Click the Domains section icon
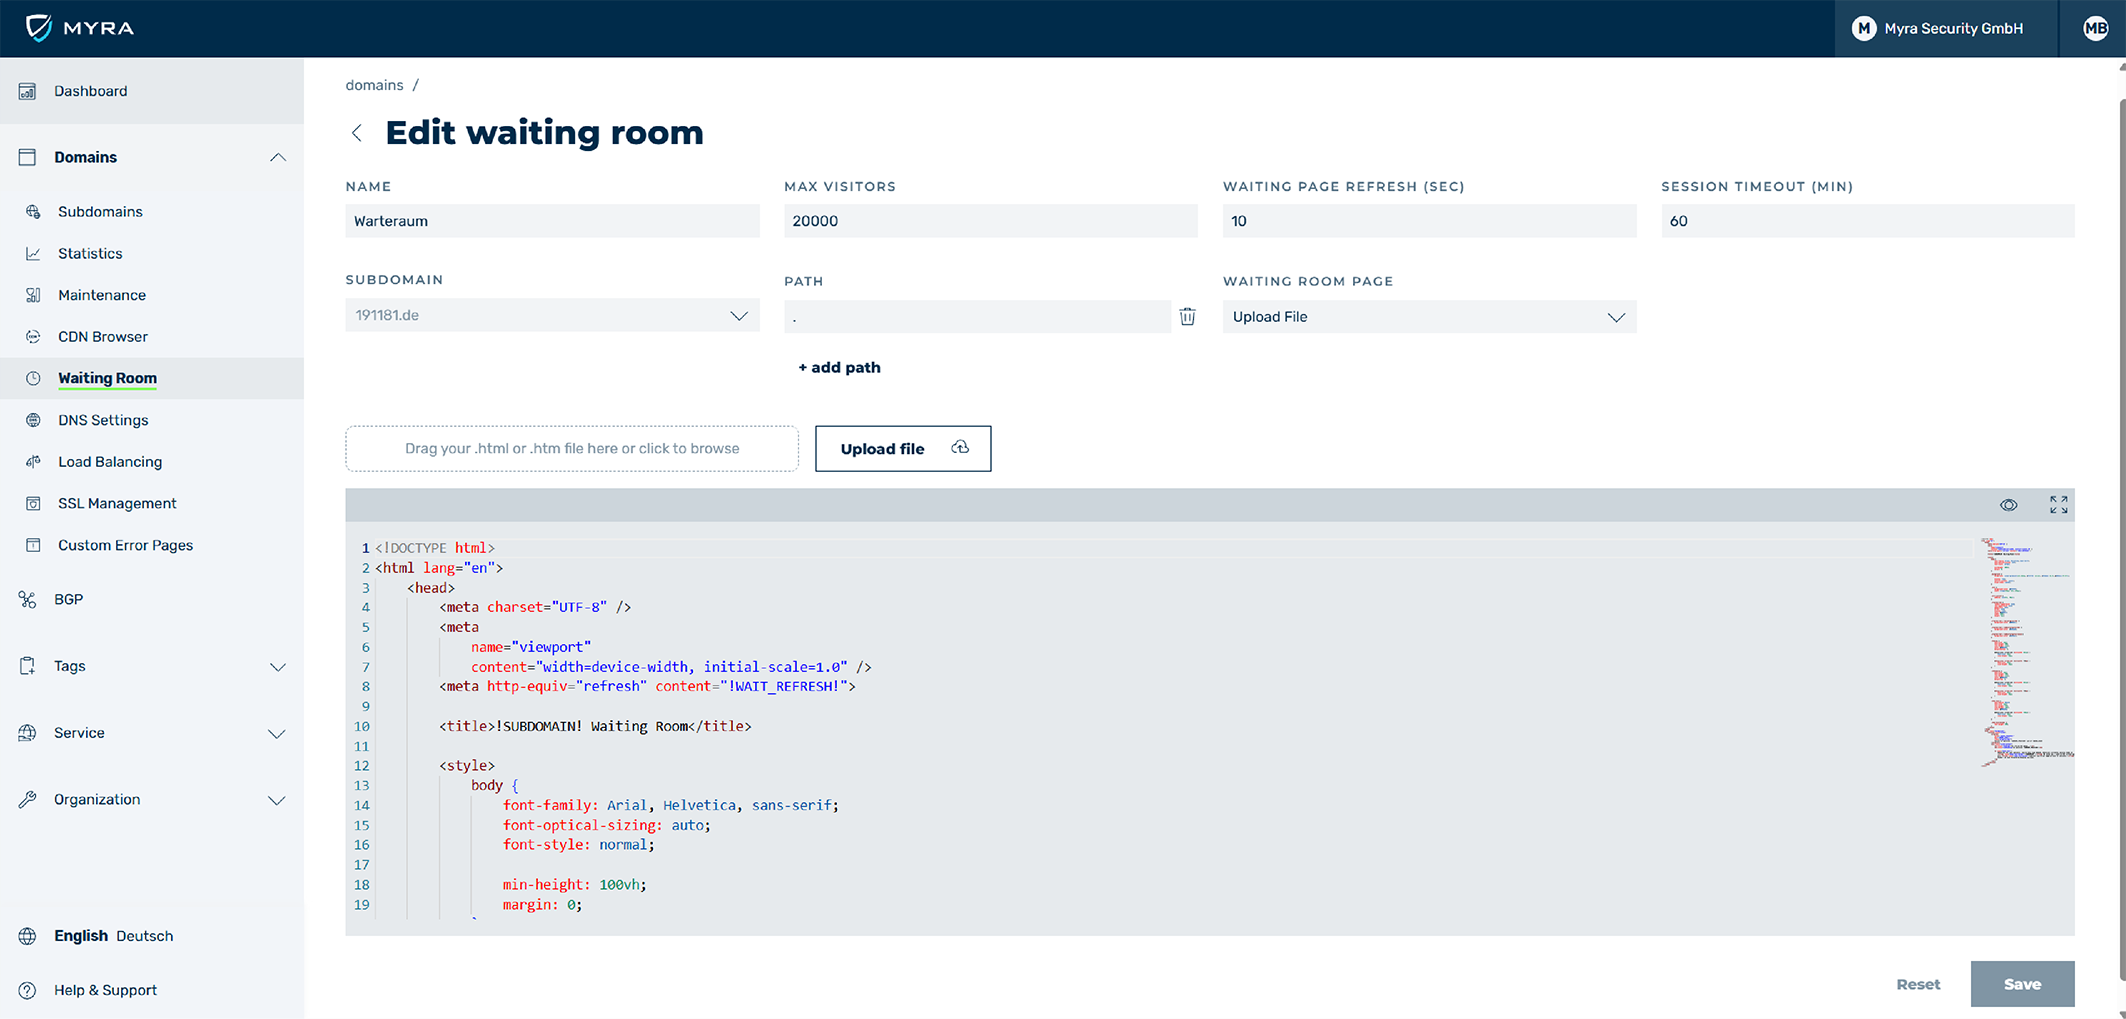 point(28,157)
